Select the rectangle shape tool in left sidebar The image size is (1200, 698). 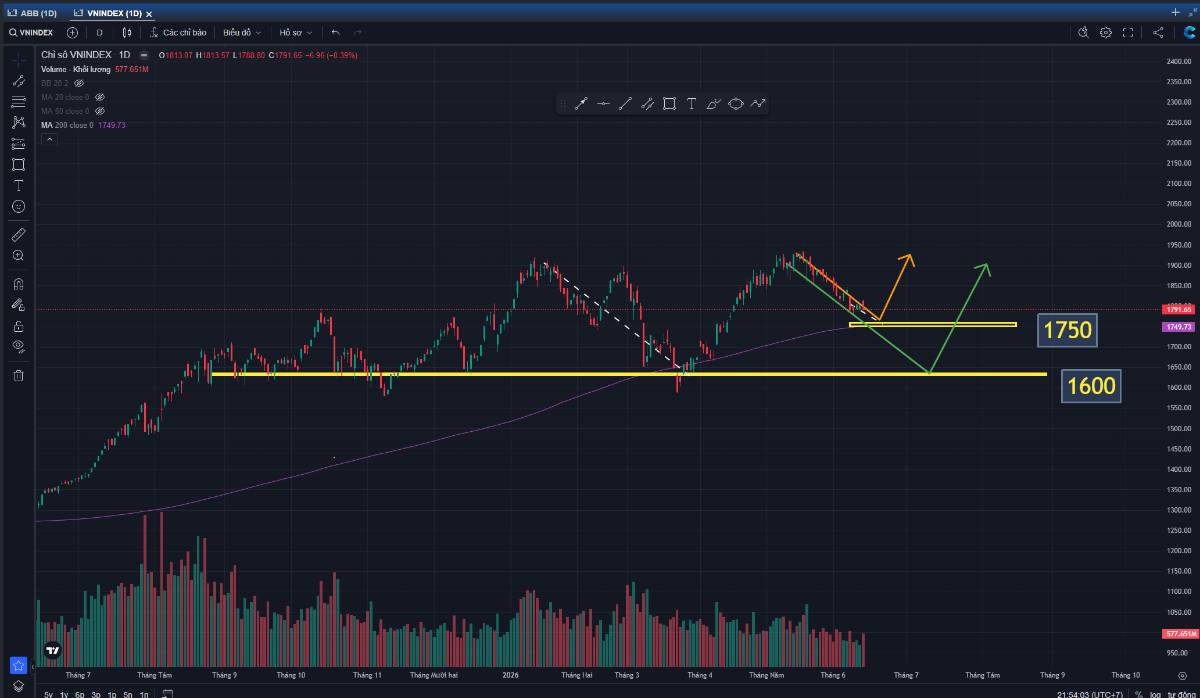point(18,164)
